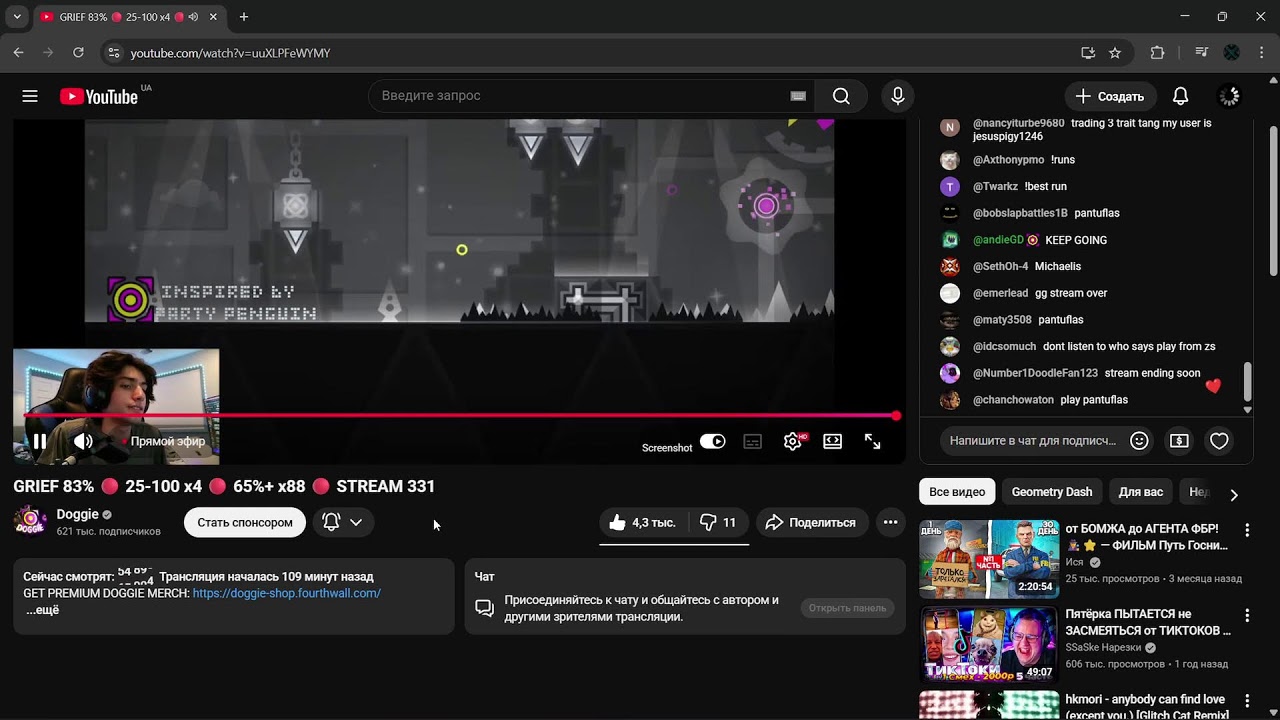
Task: Reload the current page
Action: (x=79, y=53)
